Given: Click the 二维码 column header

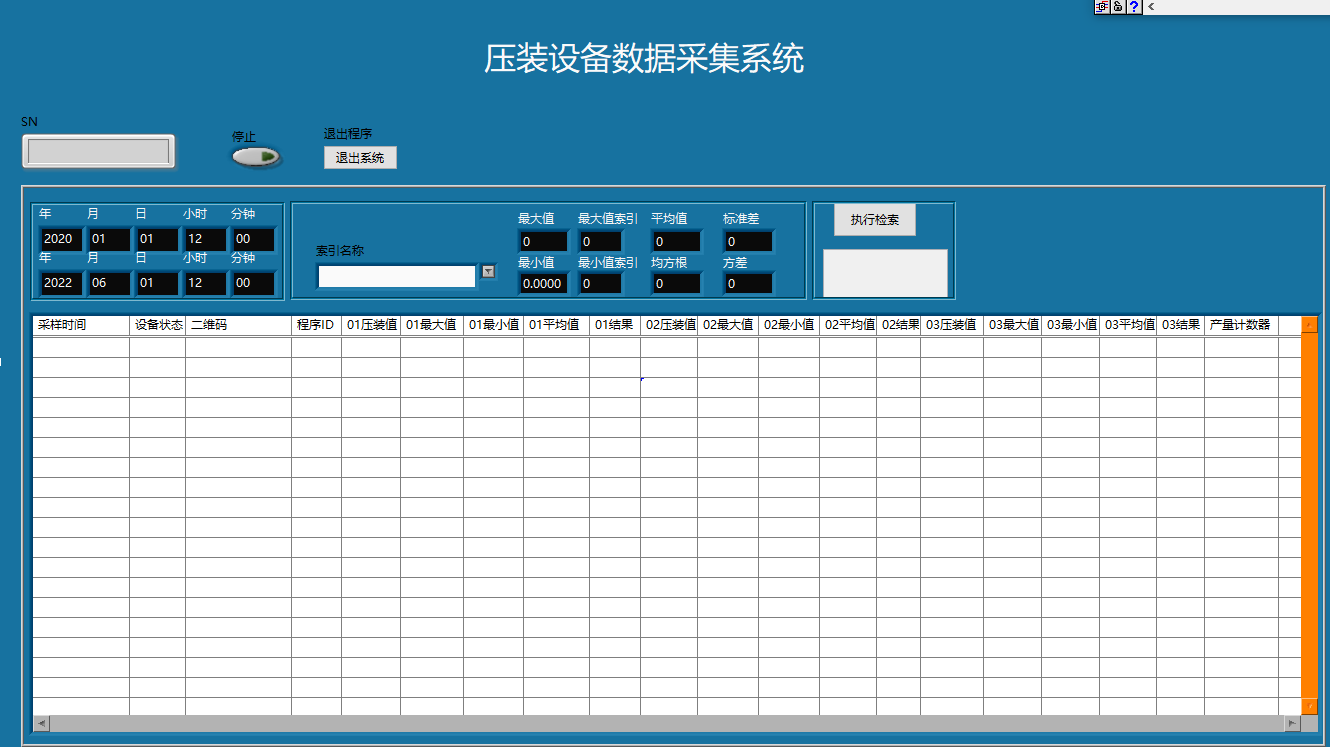Looking at the screenshot, I should 238,325.
